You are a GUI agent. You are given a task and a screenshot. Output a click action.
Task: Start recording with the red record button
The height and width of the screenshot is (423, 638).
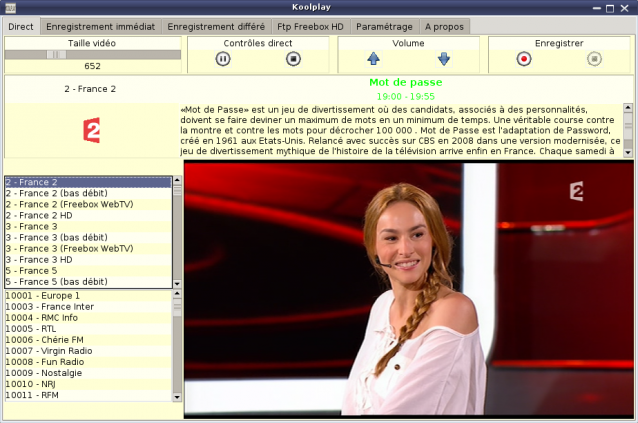[x=524, y=59]
